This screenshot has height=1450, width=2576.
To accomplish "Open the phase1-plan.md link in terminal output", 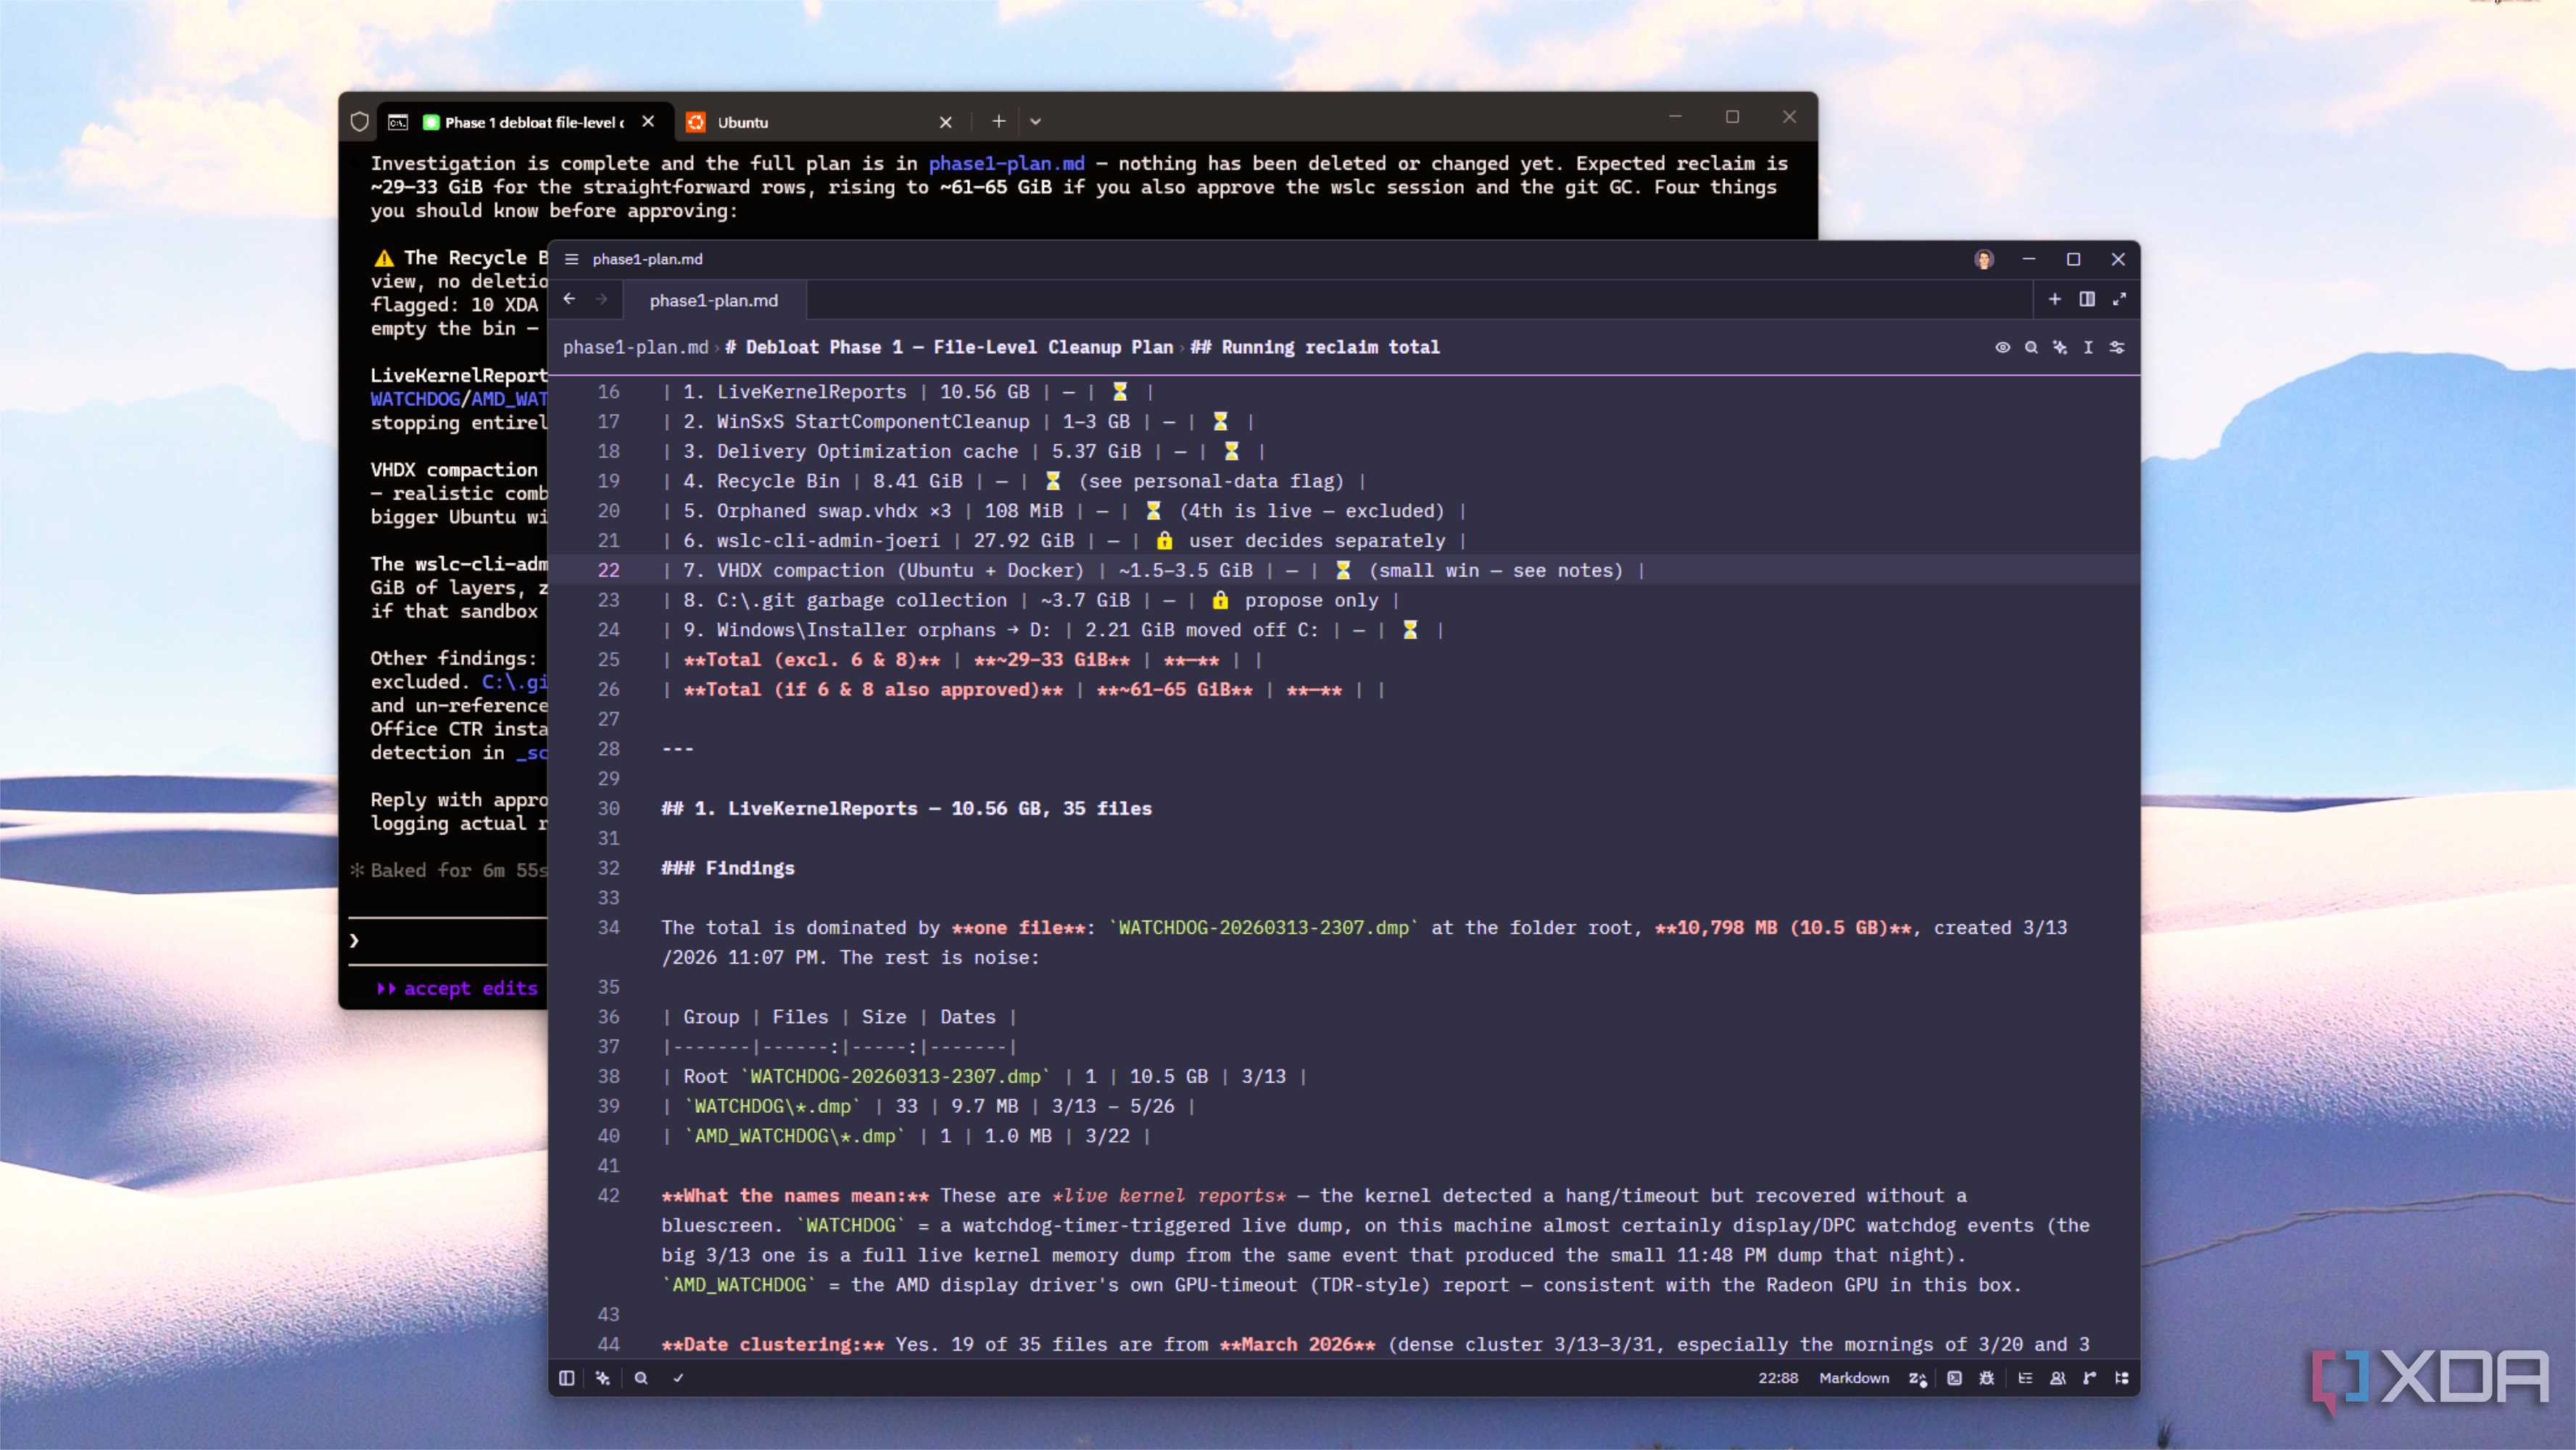I will [x=1006, y=163].
